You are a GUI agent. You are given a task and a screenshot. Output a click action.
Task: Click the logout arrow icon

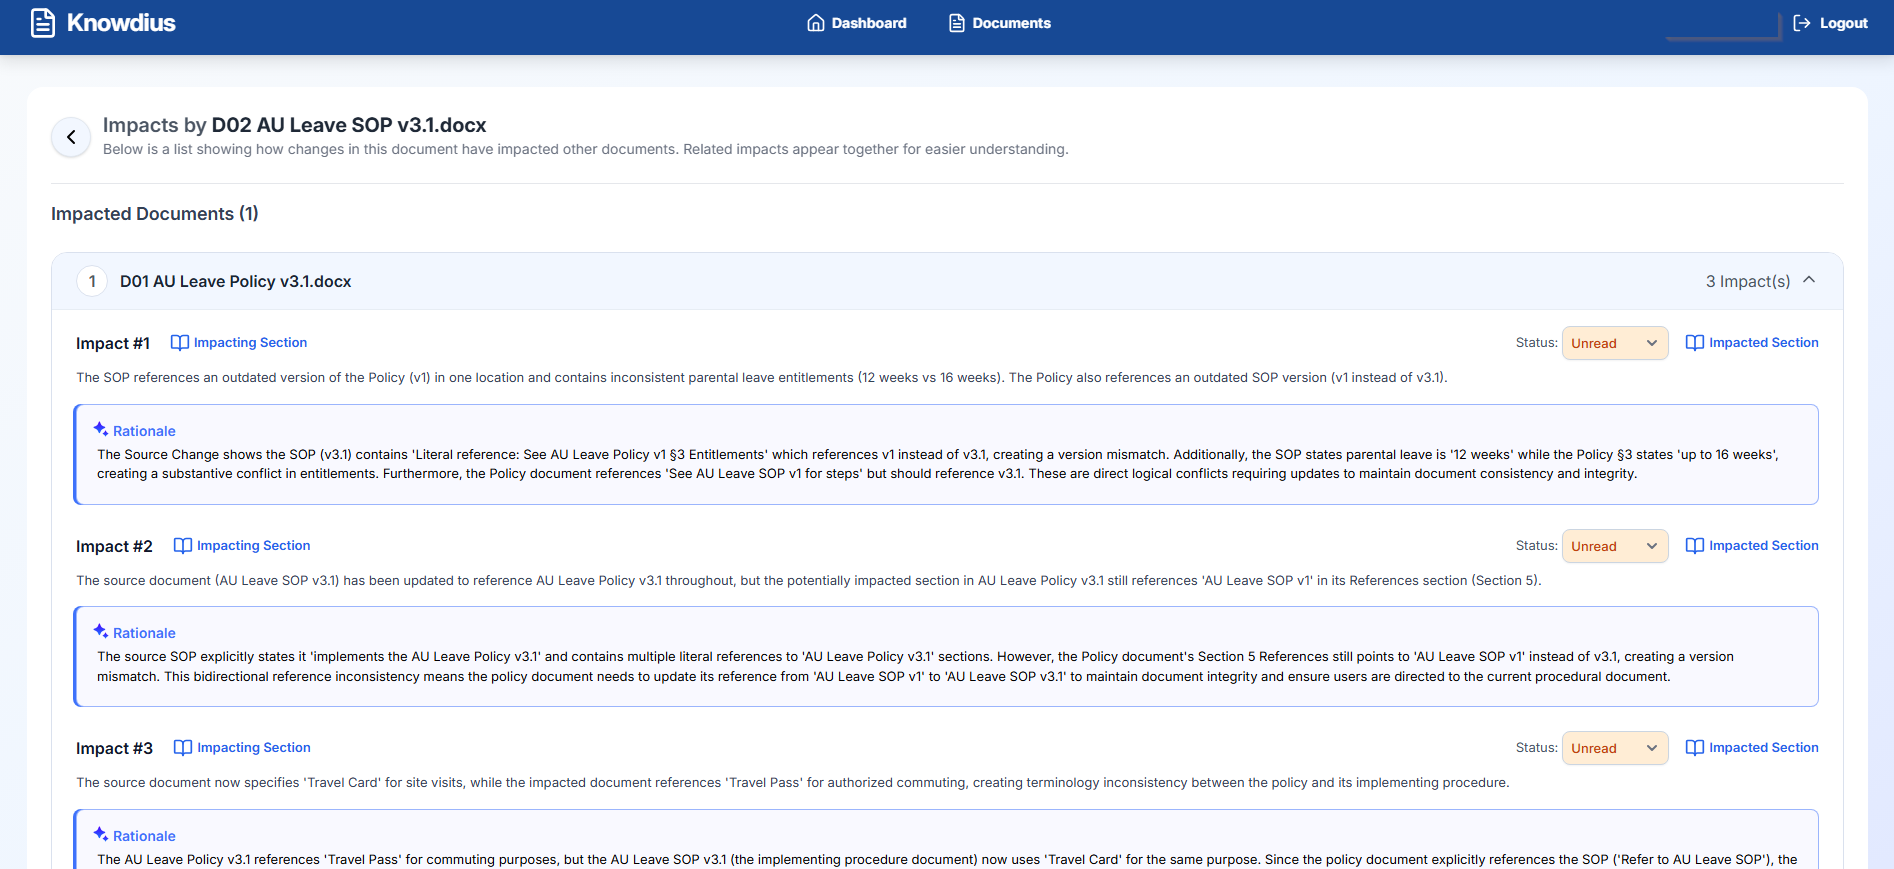click(x=1802, y=23)
